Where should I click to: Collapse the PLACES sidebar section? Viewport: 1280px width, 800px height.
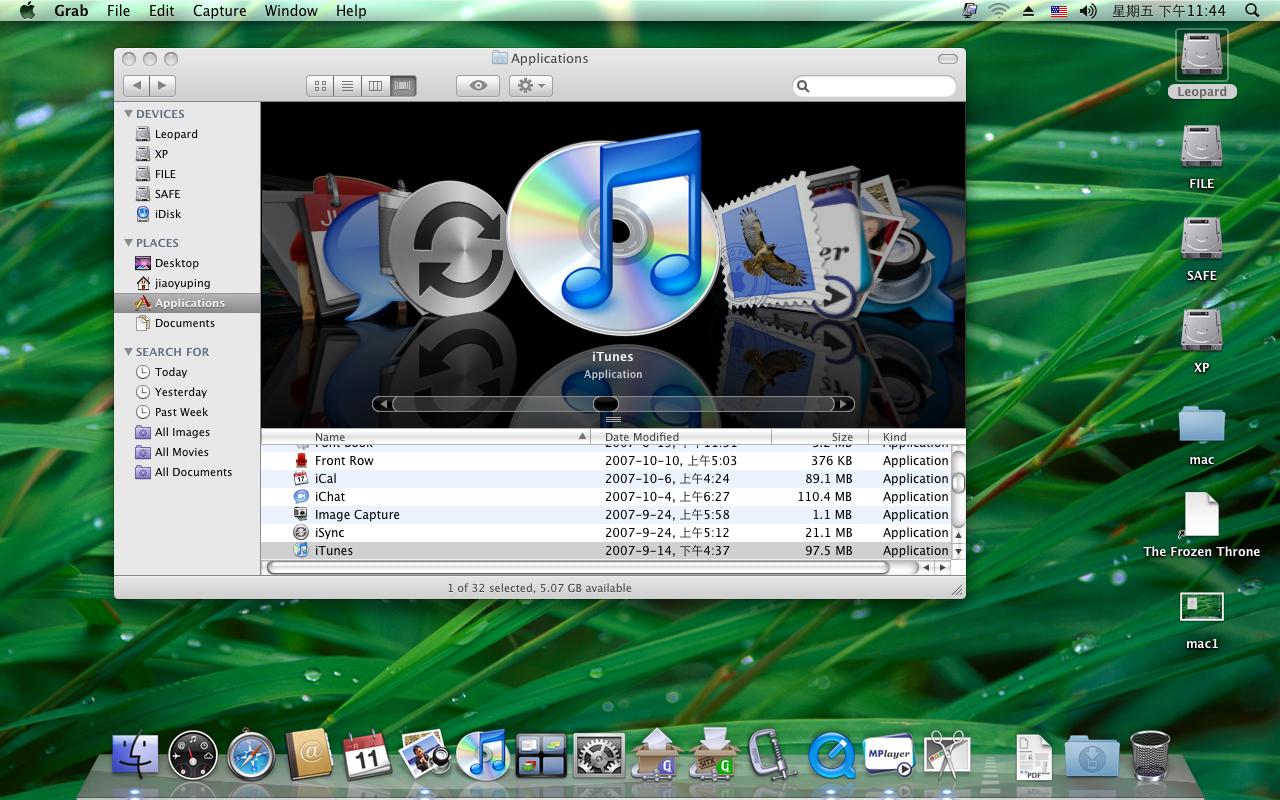[x=128, y=243]
